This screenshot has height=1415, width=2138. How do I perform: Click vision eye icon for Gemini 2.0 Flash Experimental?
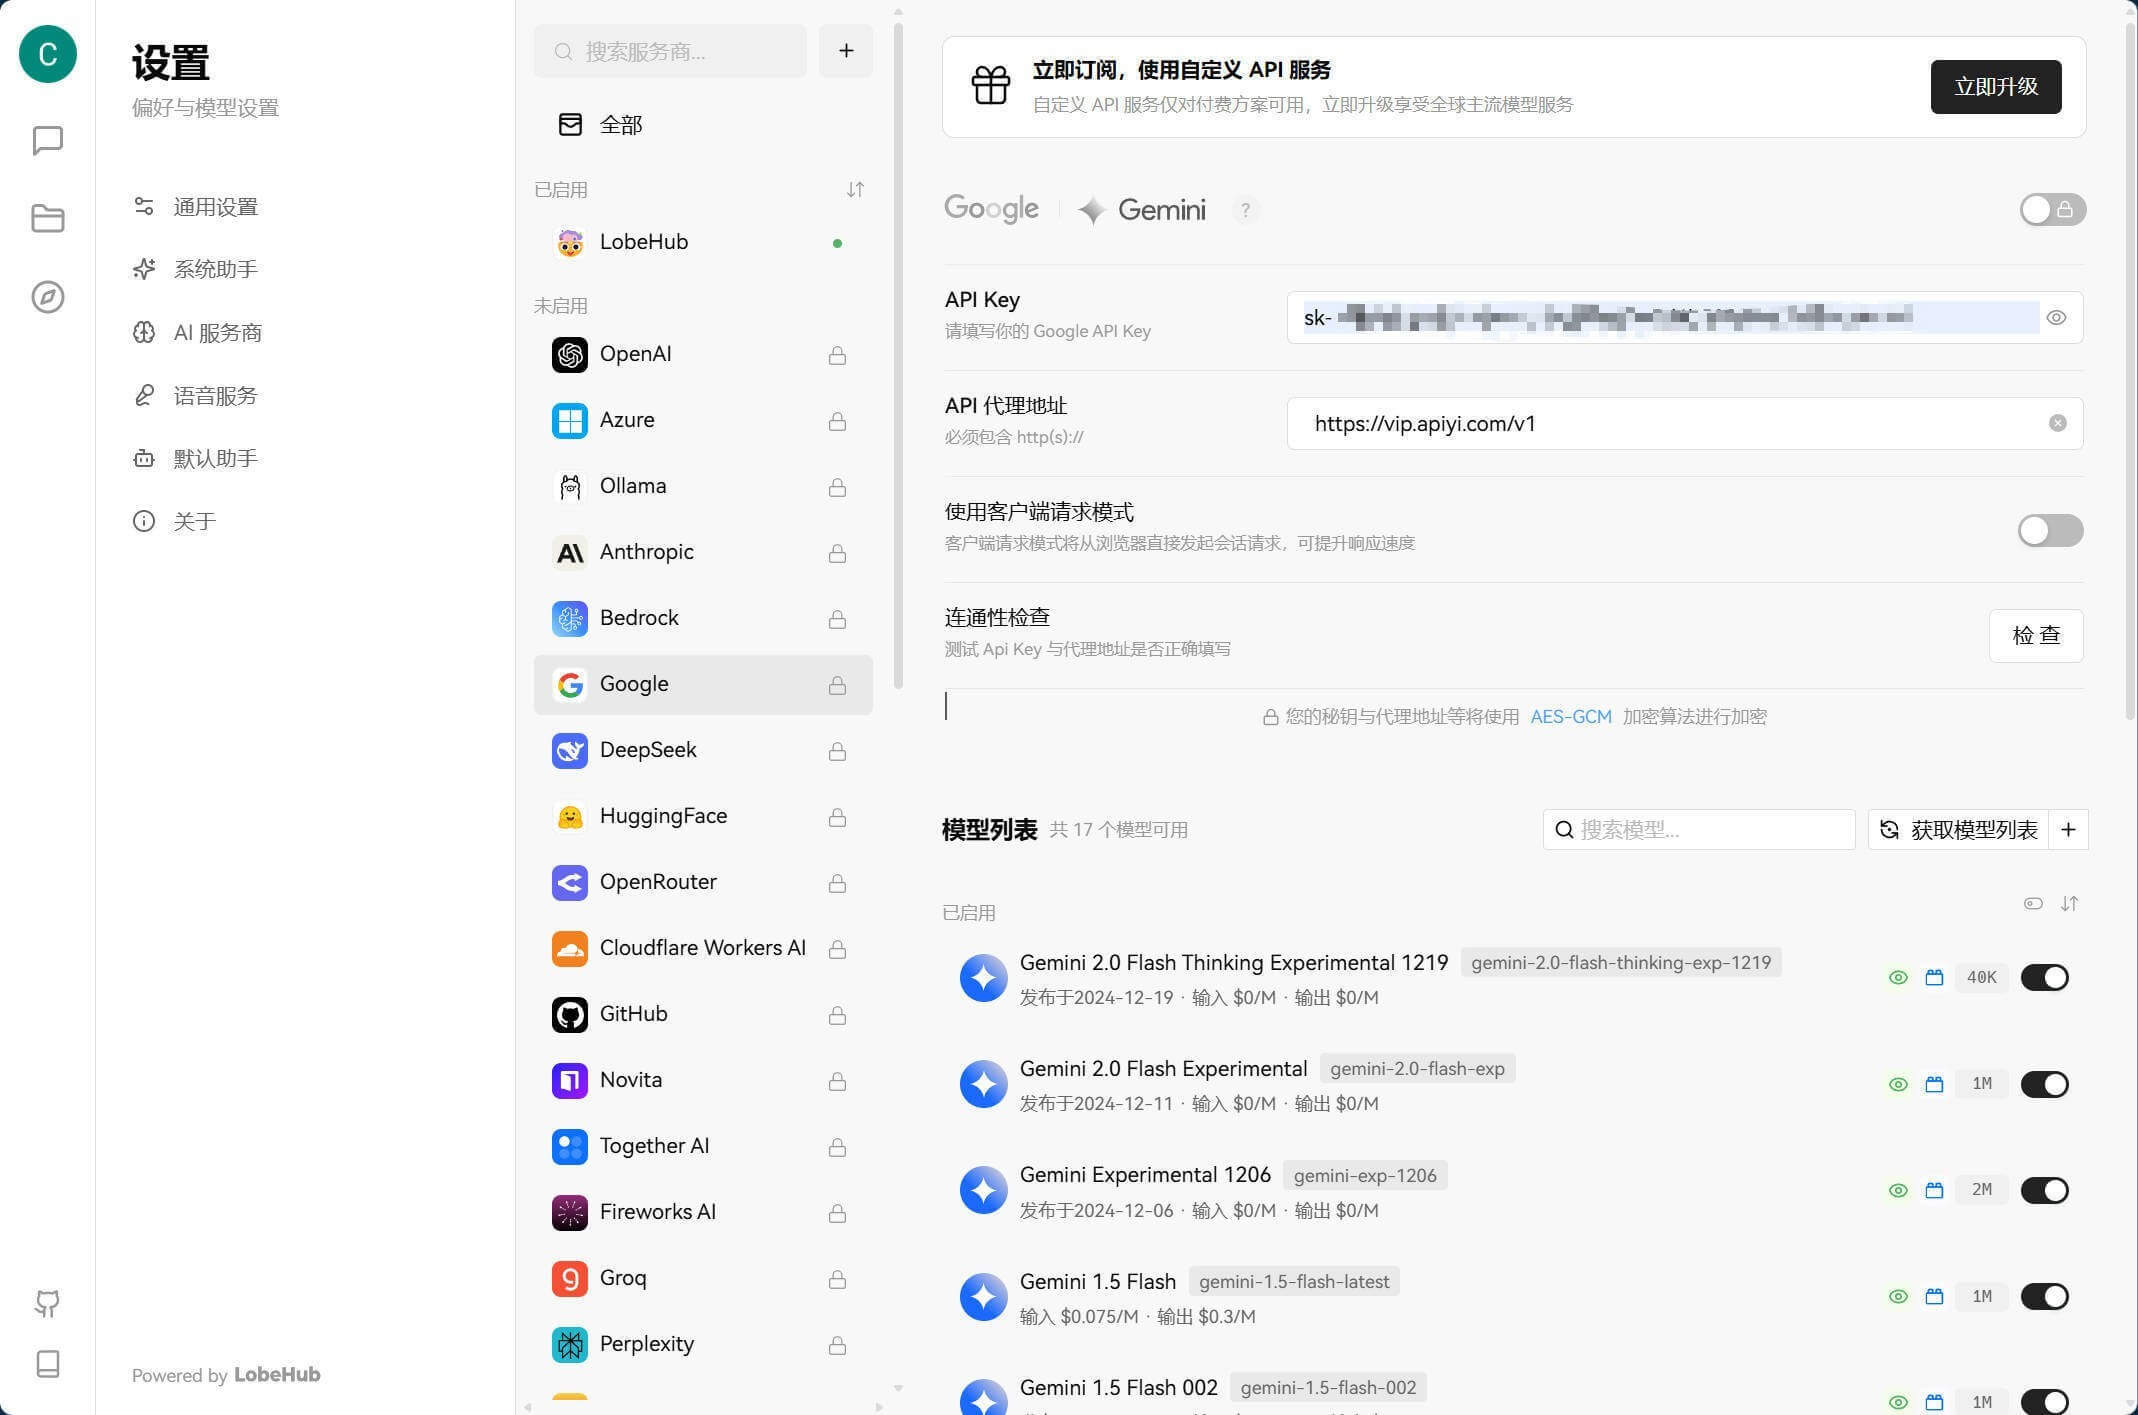[1898, 1084]
